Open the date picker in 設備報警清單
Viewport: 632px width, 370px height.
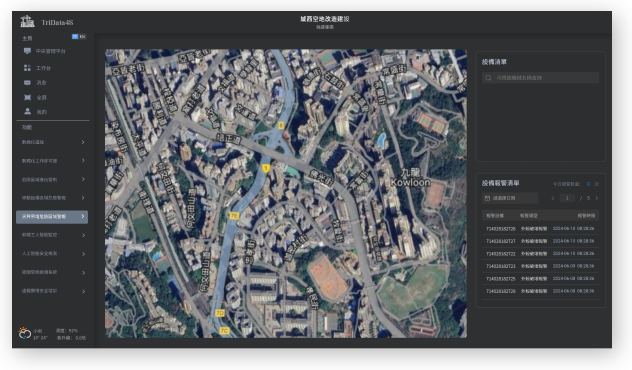pyautogui.click(x=510, y=198)
